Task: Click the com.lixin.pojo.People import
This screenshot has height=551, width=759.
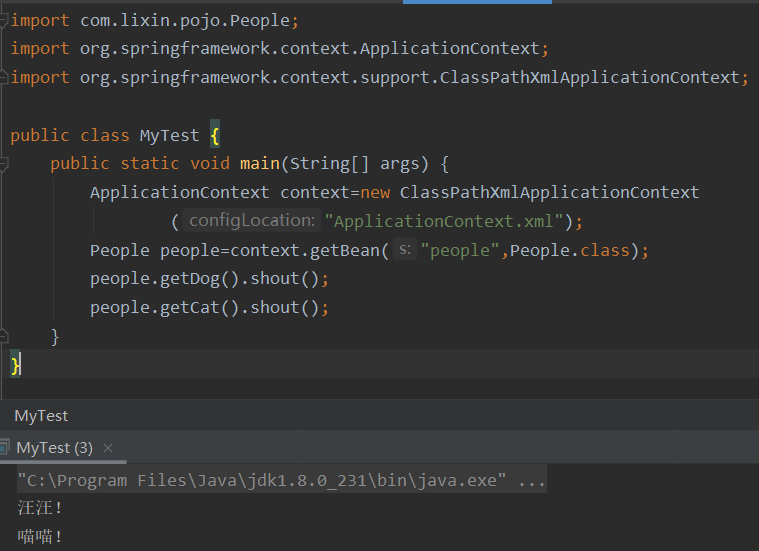Action: tap(185, 20)
